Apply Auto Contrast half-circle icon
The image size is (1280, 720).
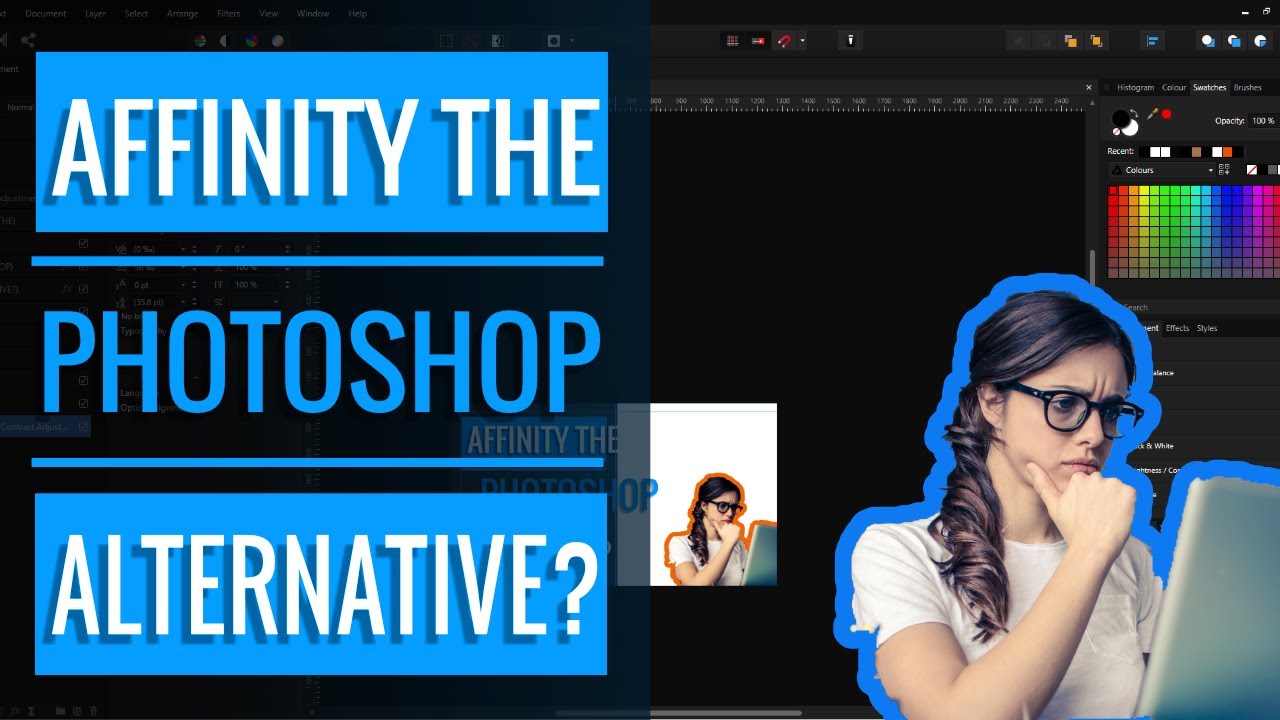(224, 41)
